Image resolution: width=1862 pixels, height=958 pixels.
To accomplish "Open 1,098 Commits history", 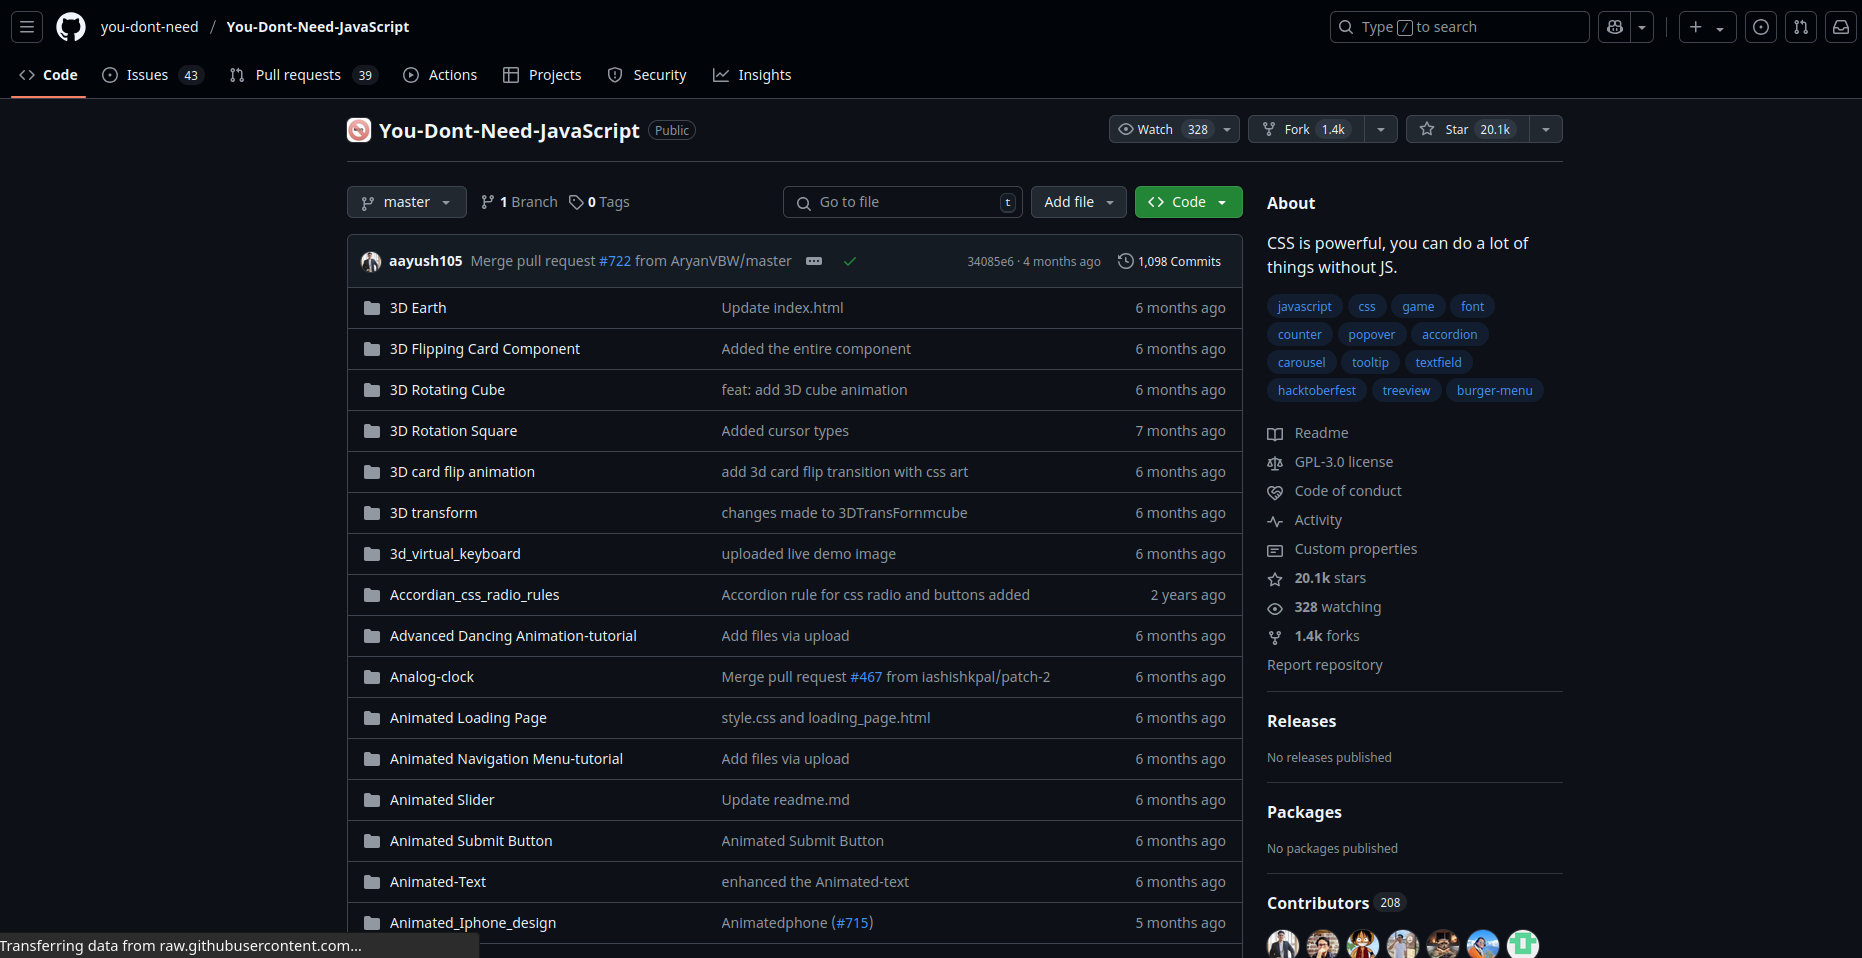I will [x=1169, y=261].
